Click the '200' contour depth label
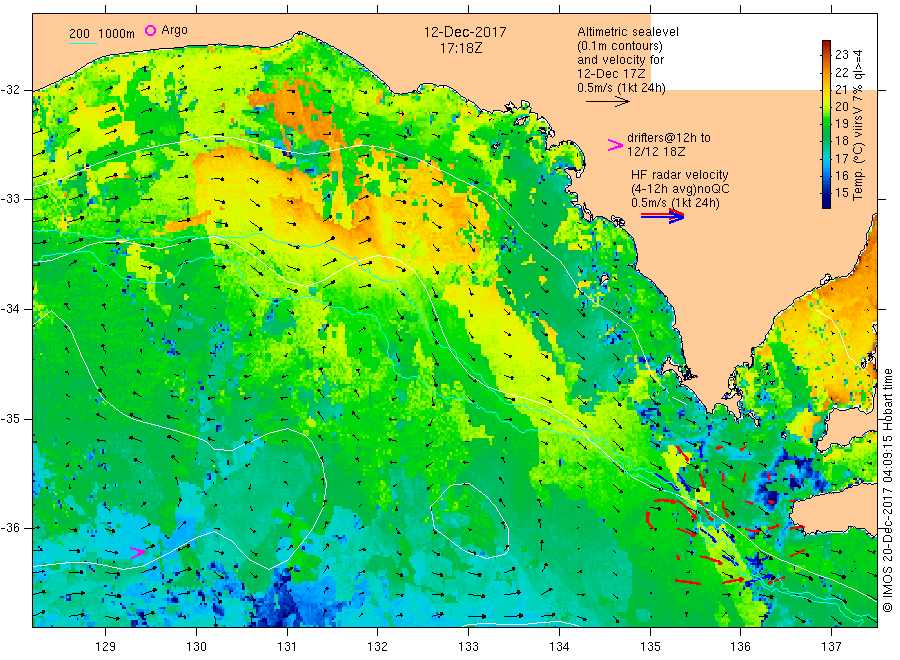The width and height of the screenshot is (900, 660). (79, 34)
